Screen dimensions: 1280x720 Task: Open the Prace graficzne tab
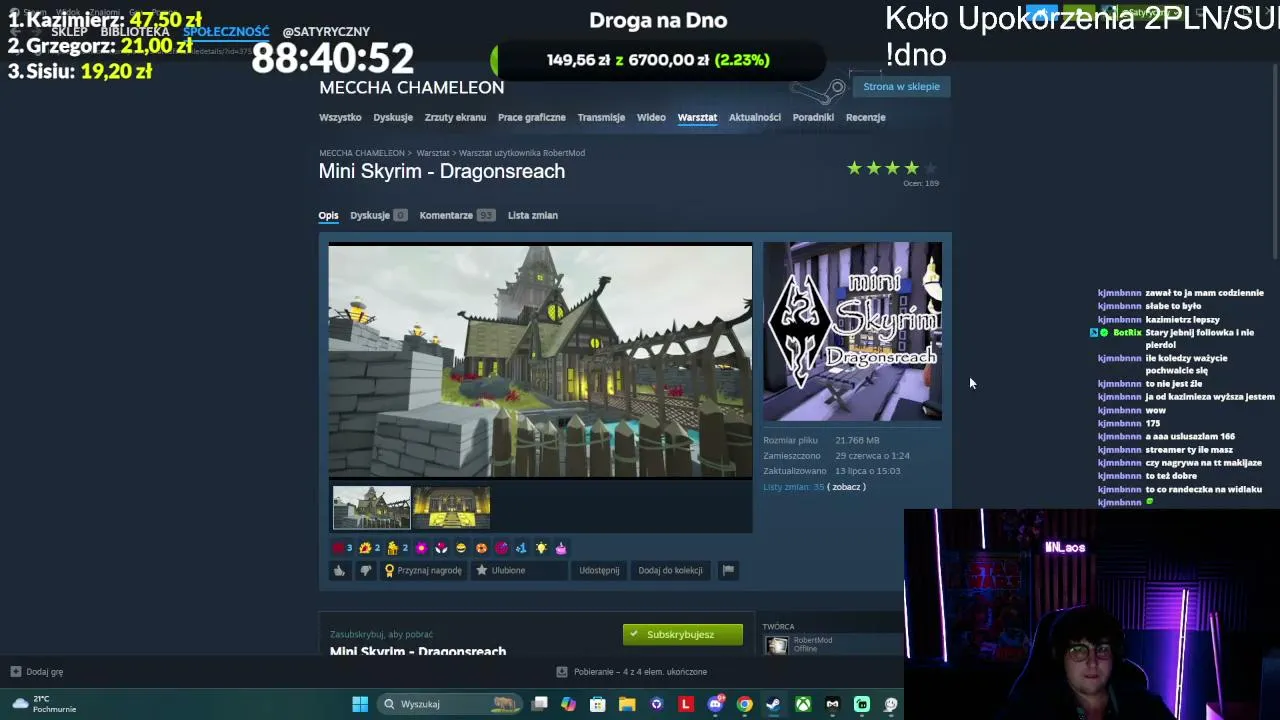[x=532, y=117]
